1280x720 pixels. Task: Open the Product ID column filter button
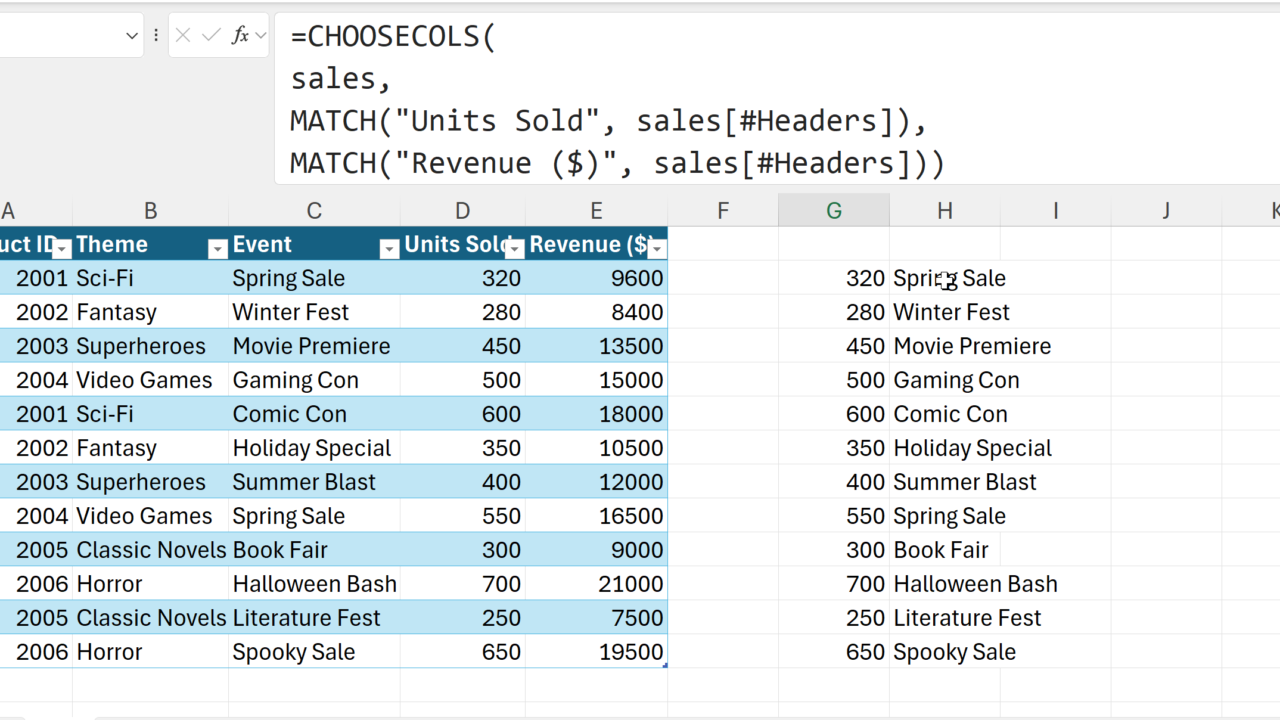coord(62,249)
